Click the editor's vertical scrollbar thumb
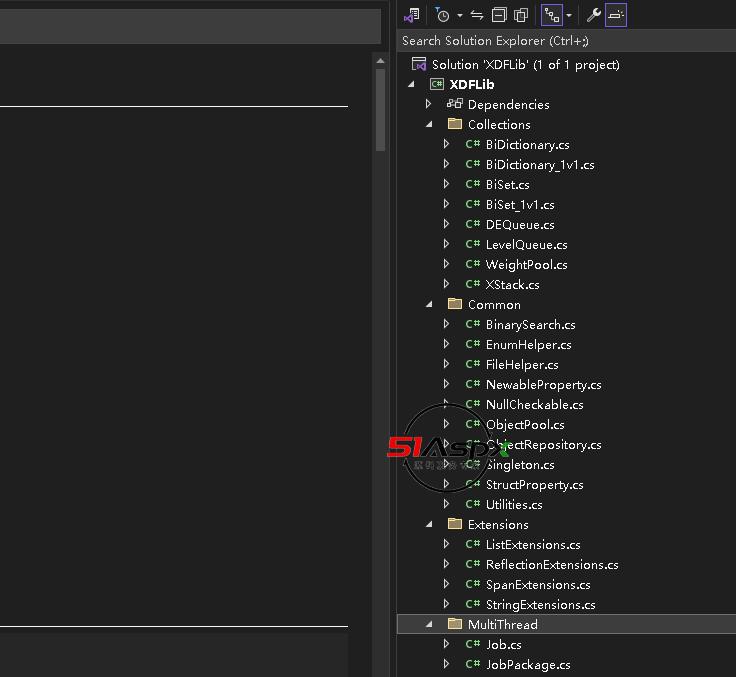 (380, 100)
